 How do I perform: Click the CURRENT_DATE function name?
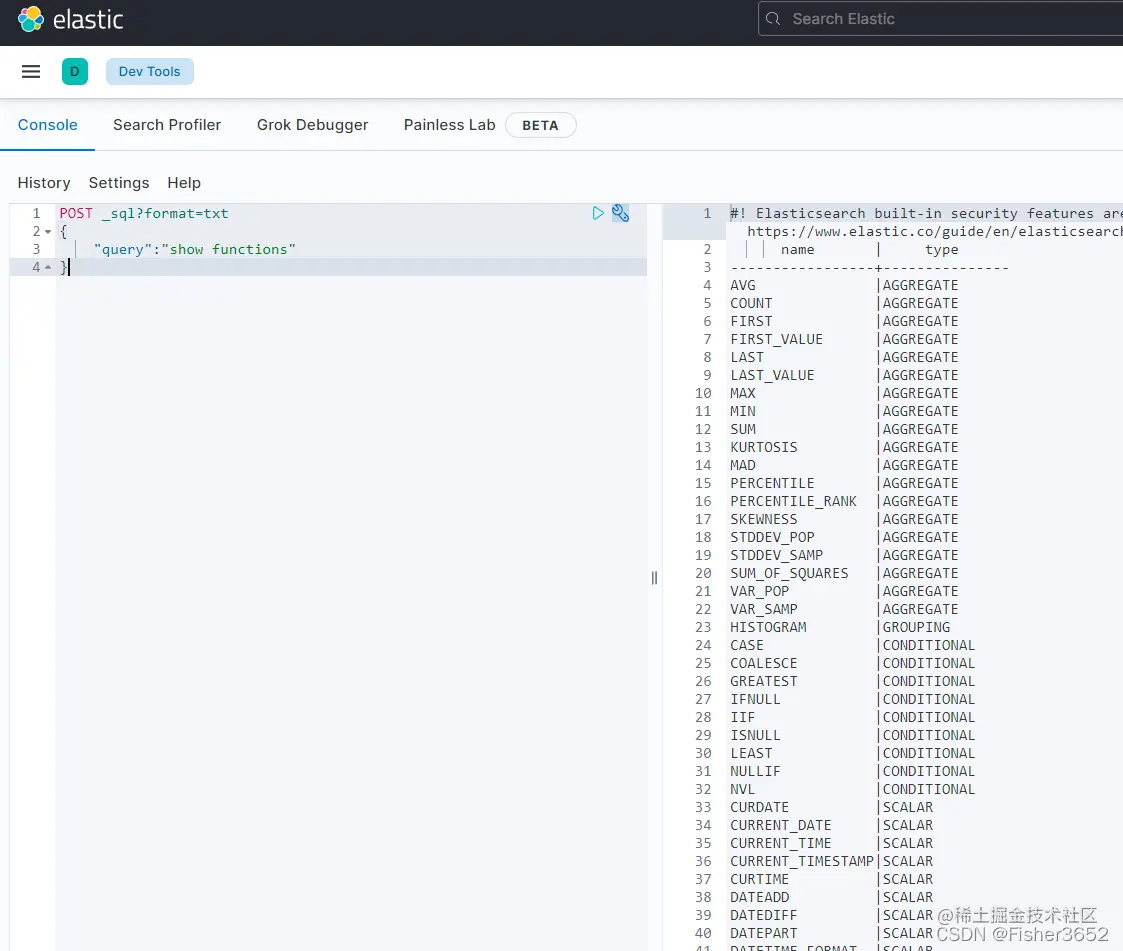(781, 825)
